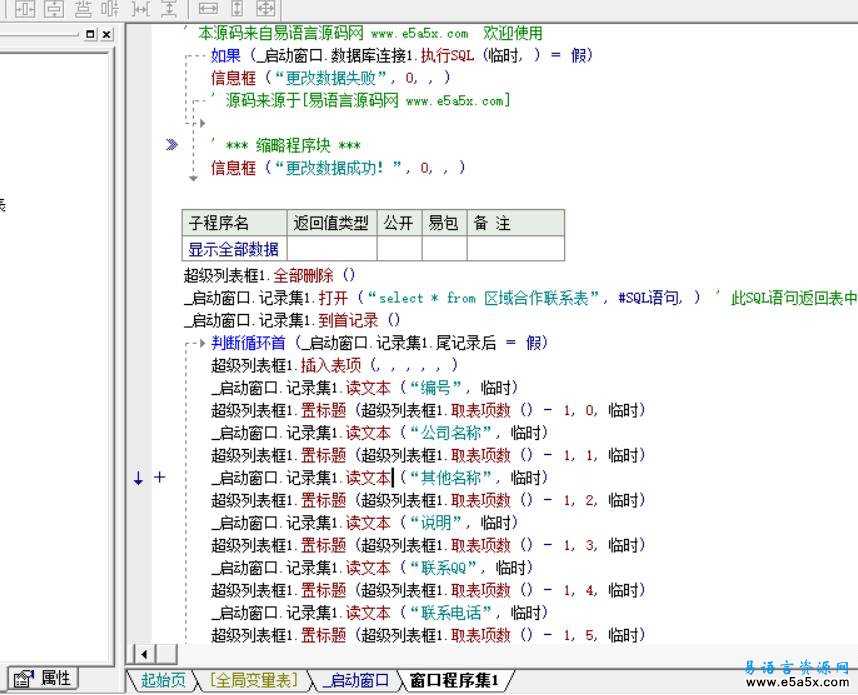
Task: Click the 读文本 (“其他名称”, 临时) line
Action: [380, 478]
